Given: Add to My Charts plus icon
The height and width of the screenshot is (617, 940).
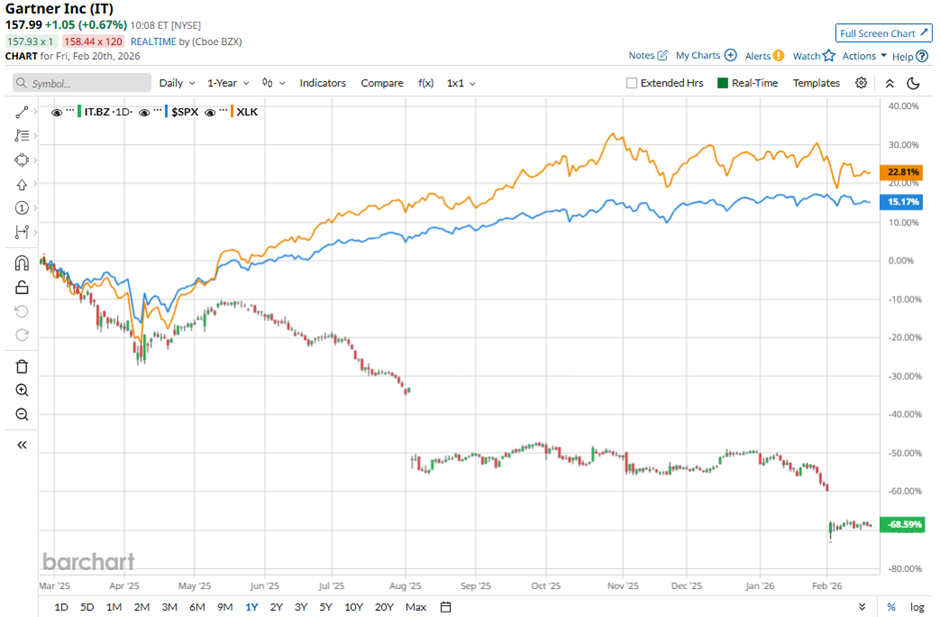Looking at the screenshot, I should (x=730, y=55).
